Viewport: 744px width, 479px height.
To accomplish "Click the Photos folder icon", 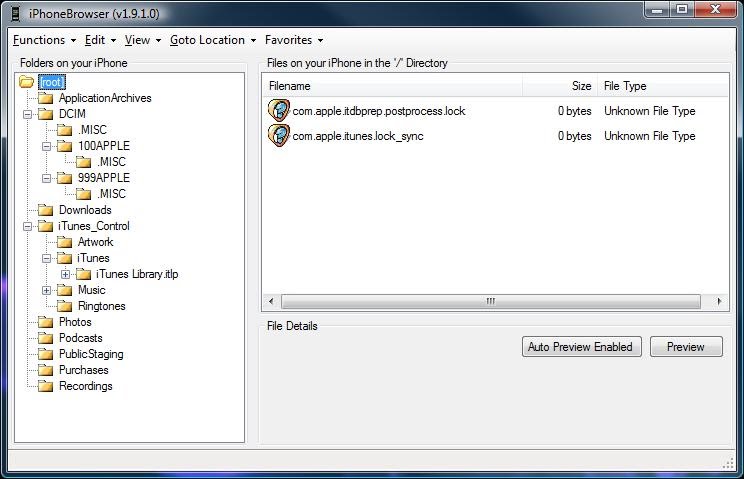I will pos(46,322).
